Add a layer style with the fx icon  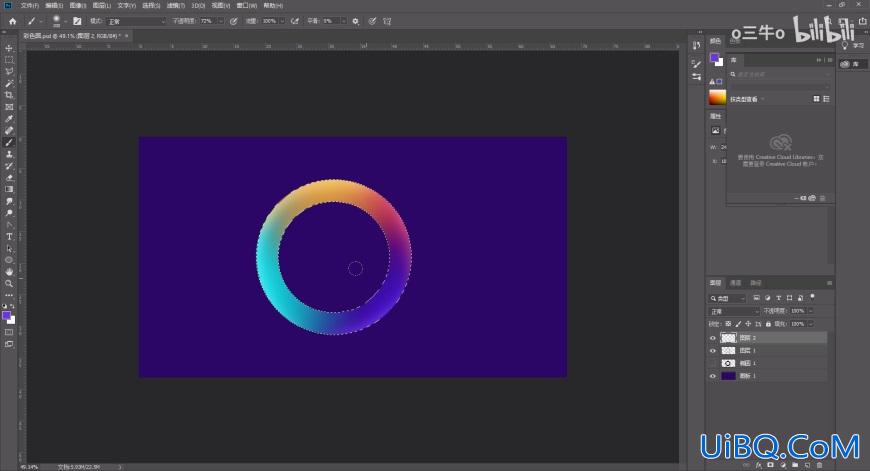(x=758, y=465)
